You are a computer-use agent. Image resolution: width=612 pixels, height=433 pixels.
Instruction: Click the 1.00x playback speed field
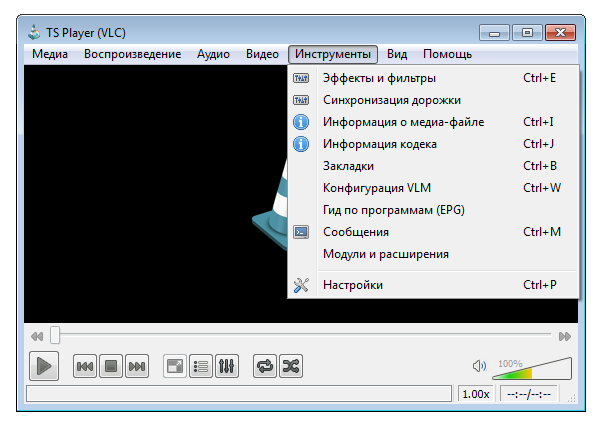[x=476, y=394]
